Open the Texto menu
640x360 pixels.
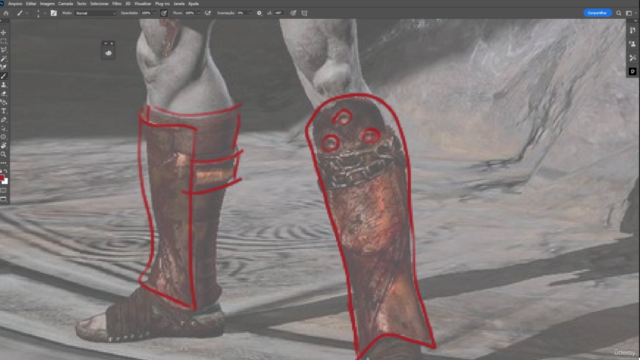82,4
